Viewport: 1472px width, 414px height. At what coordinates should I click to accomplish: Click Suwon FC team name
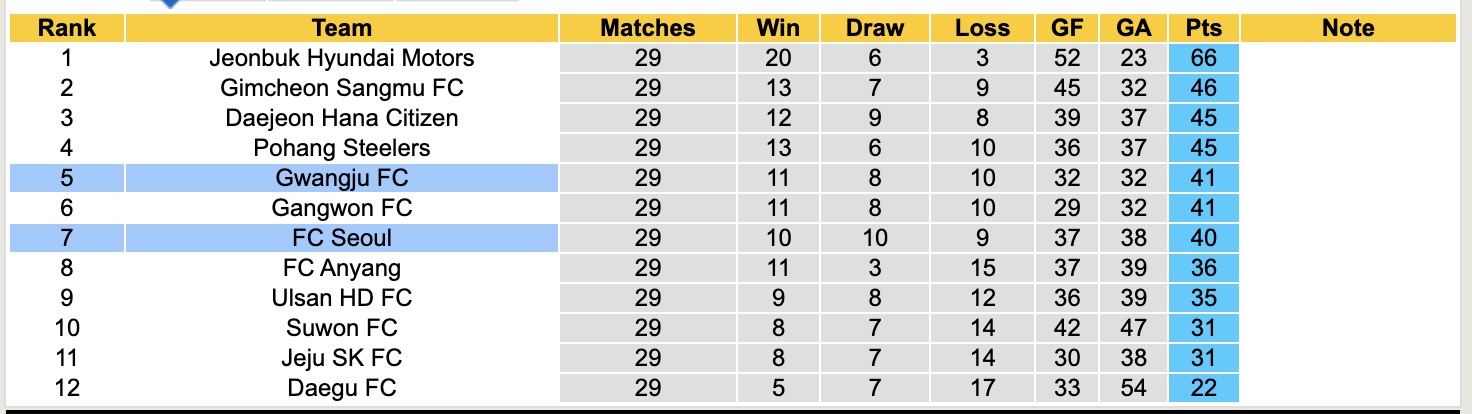tap(341, 328)
